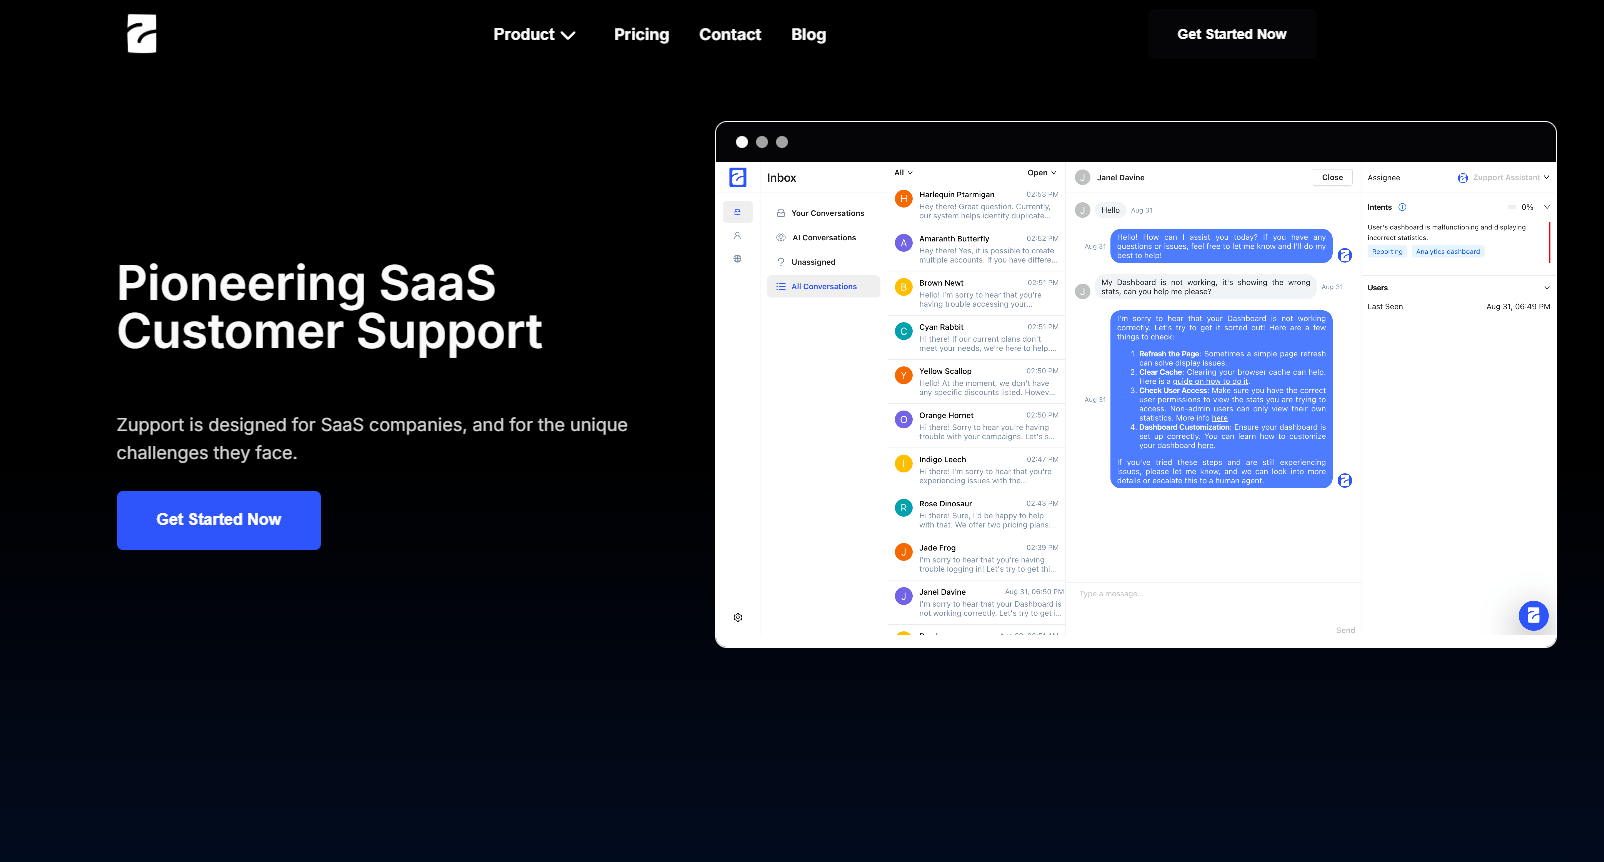The image size is (1604, 862).
Task: Open the globe icon in the left rail
Action: (737, 259)
